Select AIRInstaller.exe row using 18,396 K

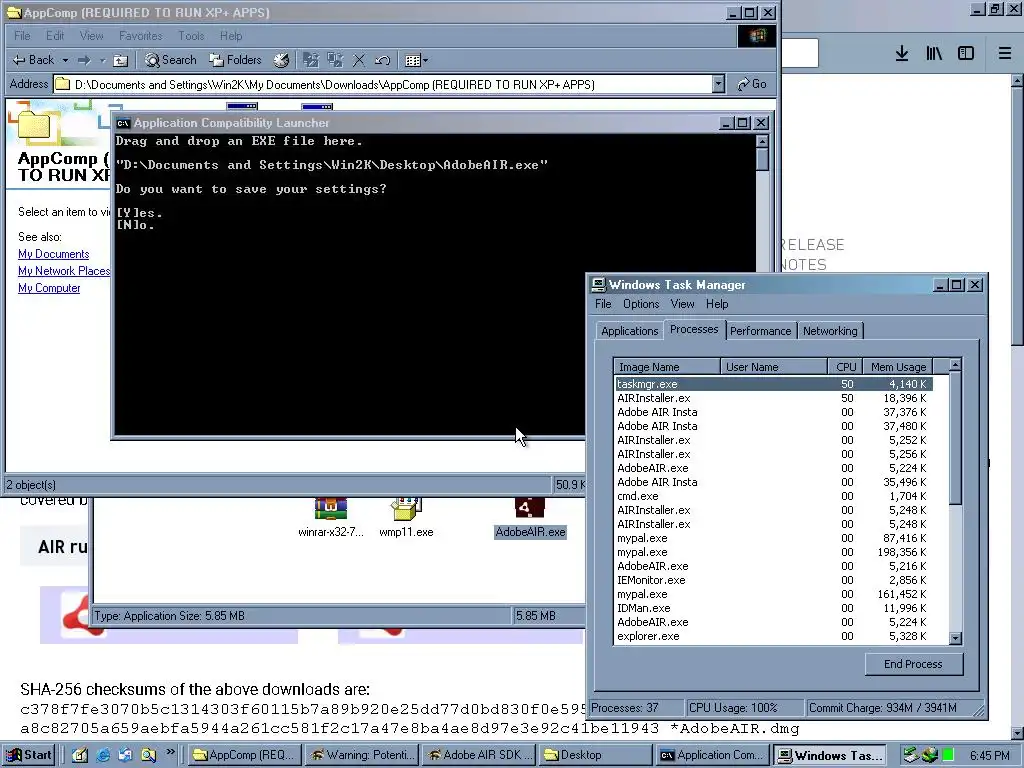[x=774, y=398]
